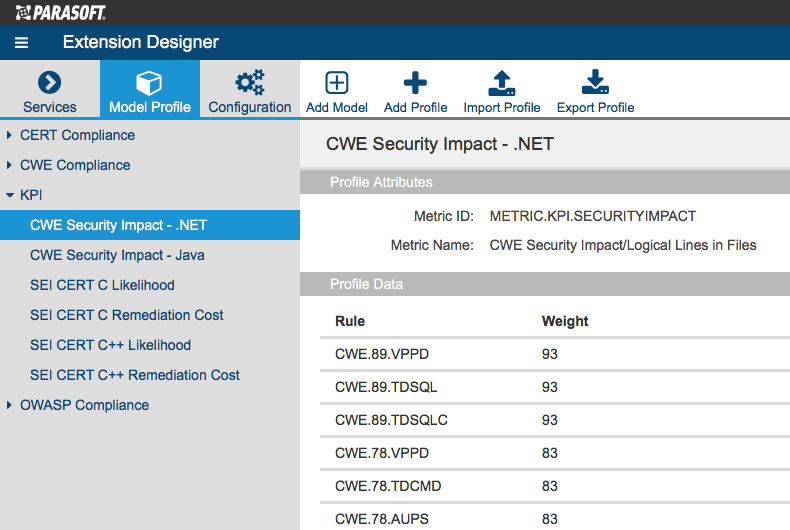The image size is (790, 530).
Task: Click the Metric Name label
Action: 432,245
